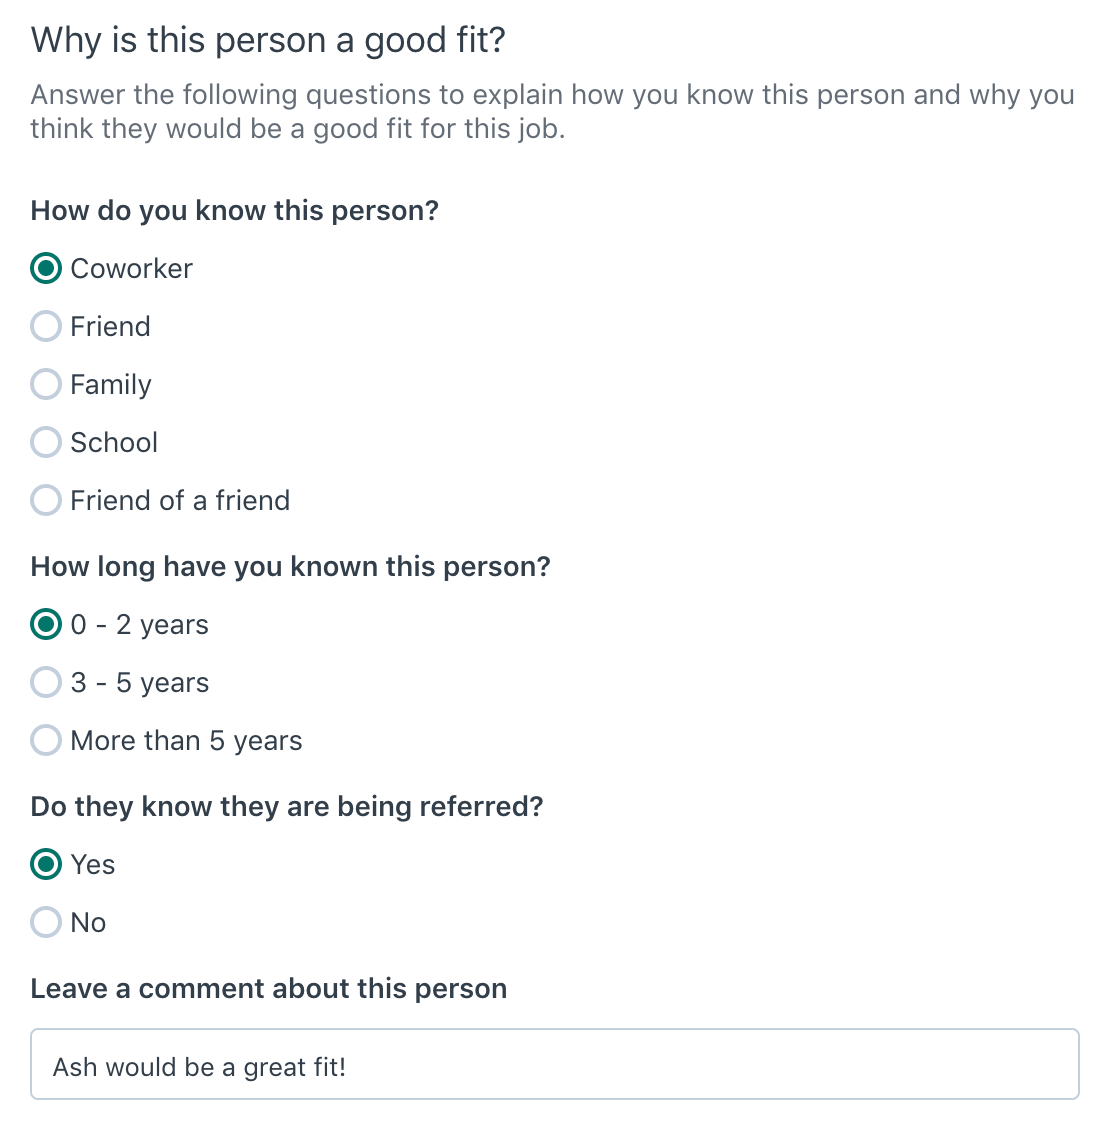
Task: Select '0 - 2 years' for length known
Action: pyautogui.click(x=45, y=624)
